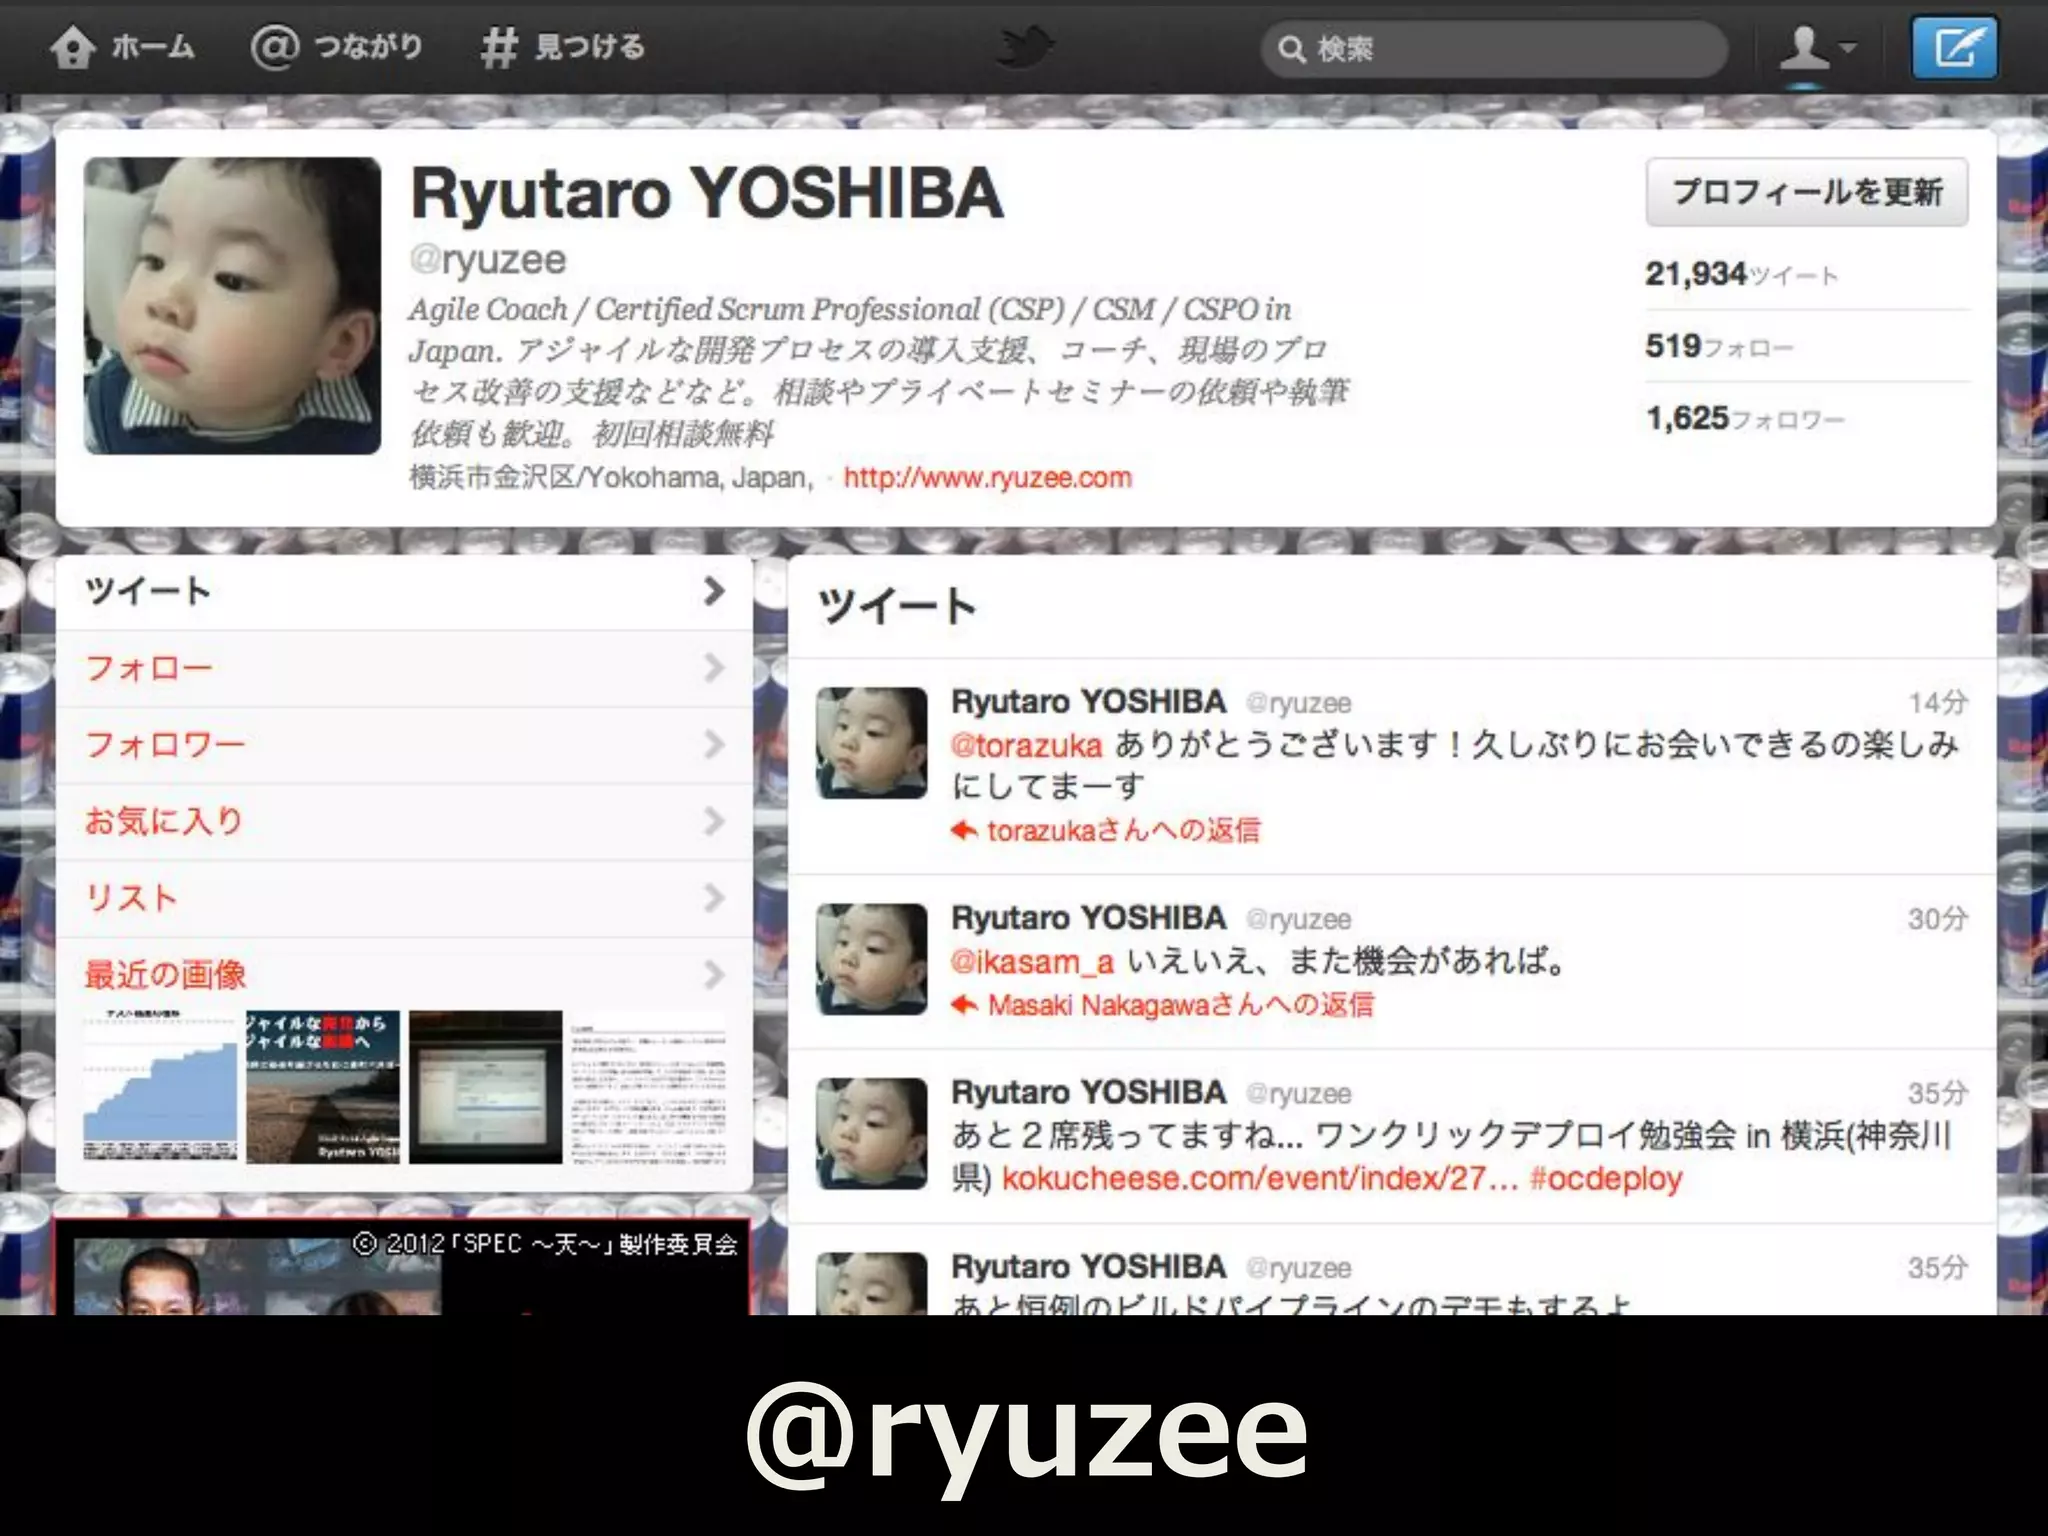The image size is (2048, 1536).
Task: Select the 最近の画像 menu item
Action: [x=166, y=974]
